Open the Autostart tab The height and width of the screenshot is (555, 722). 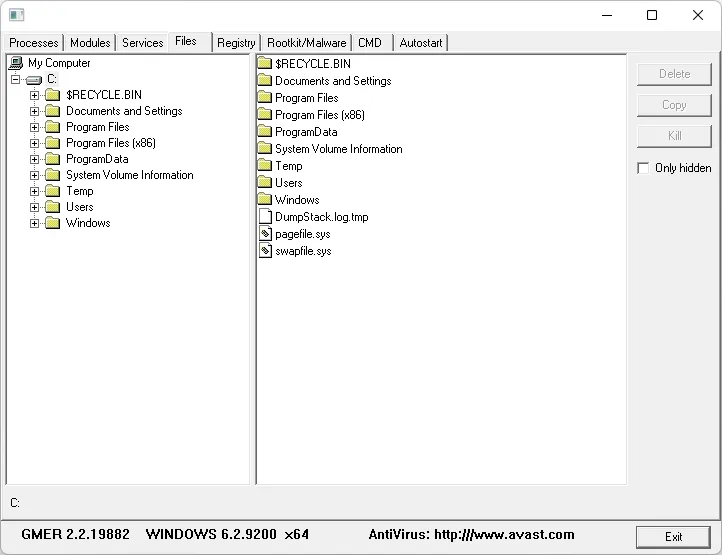pos(421,43)
